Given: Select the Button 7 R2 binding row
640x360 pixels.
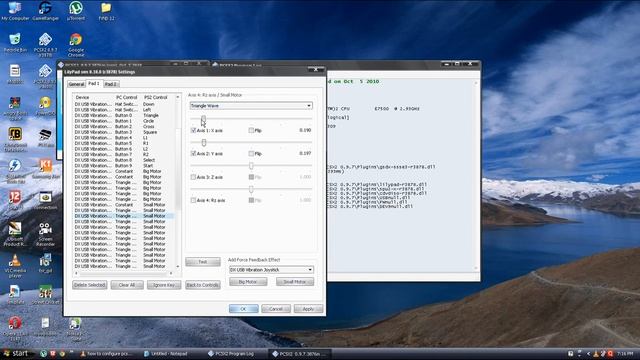Looking at the screenshot, I should (123, 154).
